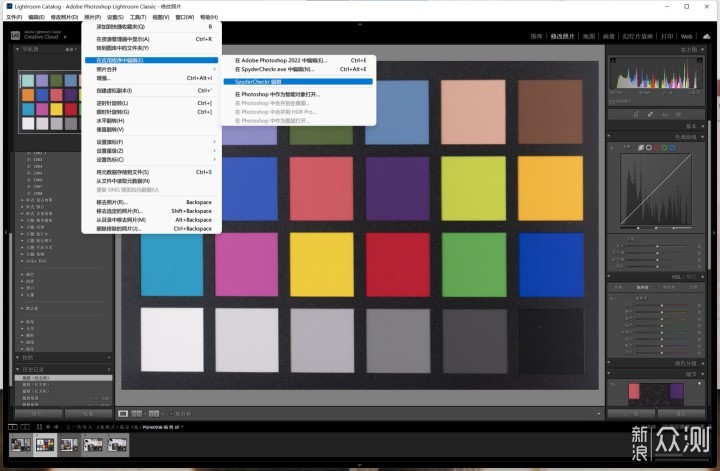Image resolution: width=720 pixels, height=471 pixels.
Task: Choose the white point curve circle icon
Action: pyautogui.click(x=649, y=147)
